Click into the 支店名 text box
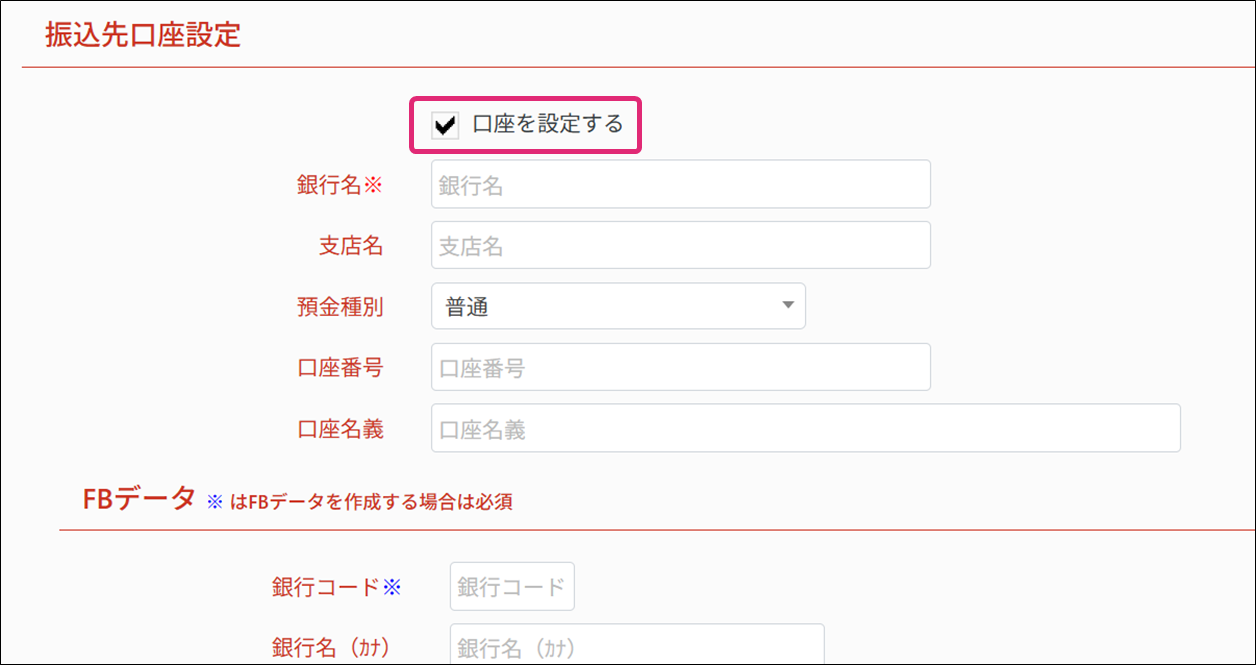Viewport: 1256px width, 665px height. click(680, 246)
